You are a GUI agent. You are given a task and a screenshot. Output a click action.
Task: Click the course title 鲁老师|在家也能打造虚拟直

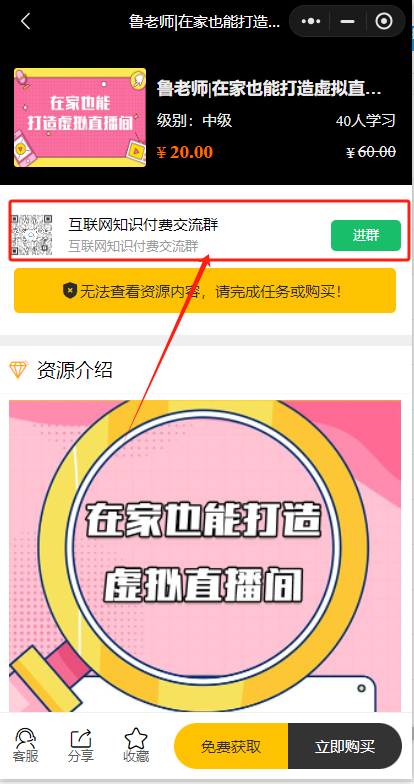point(270,89)
